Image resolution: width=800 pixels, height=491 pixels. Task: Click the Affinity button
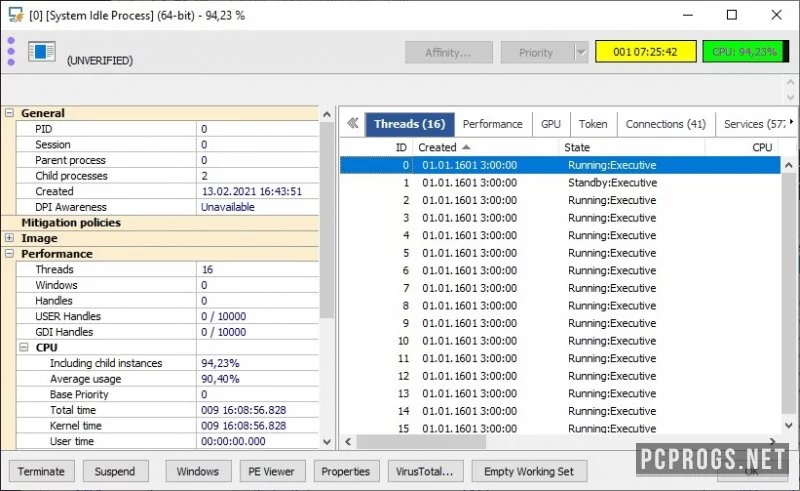click(x=449, y=52)
